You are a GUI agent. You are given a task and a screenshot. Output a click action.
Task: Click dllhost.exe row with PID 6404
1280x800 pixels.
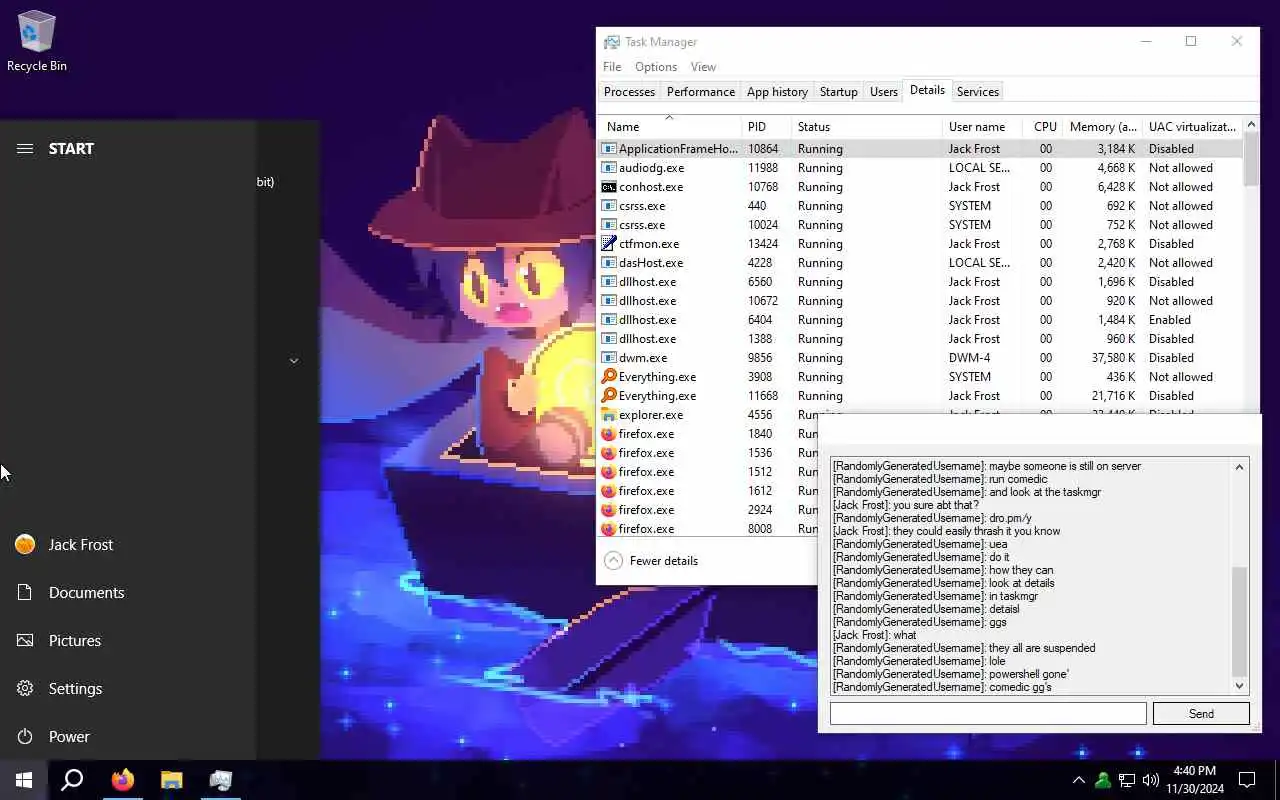[920, 320]
